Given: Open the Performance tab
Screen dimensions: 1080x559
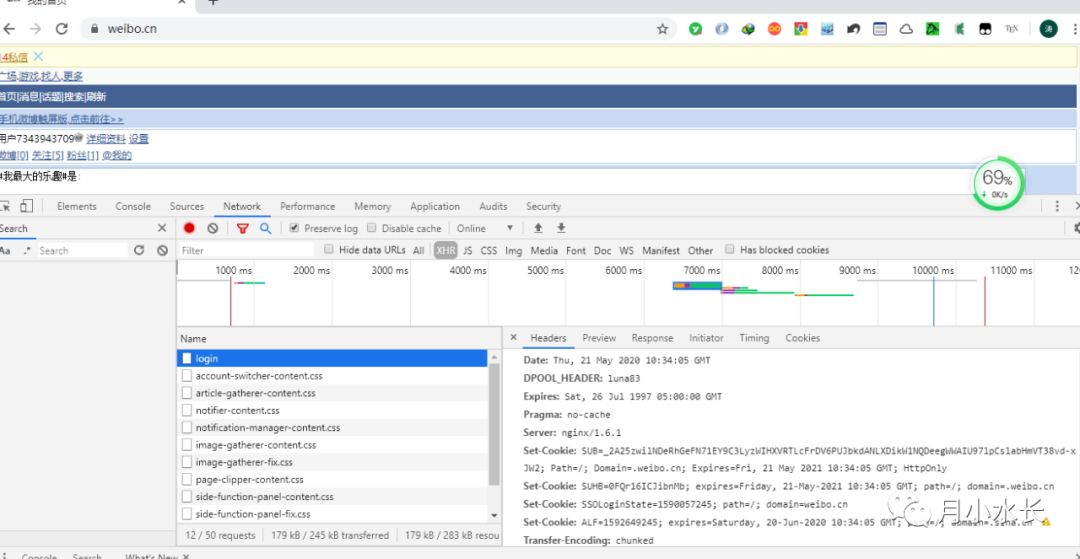Looking at the screenshot, I should (307, 206).
